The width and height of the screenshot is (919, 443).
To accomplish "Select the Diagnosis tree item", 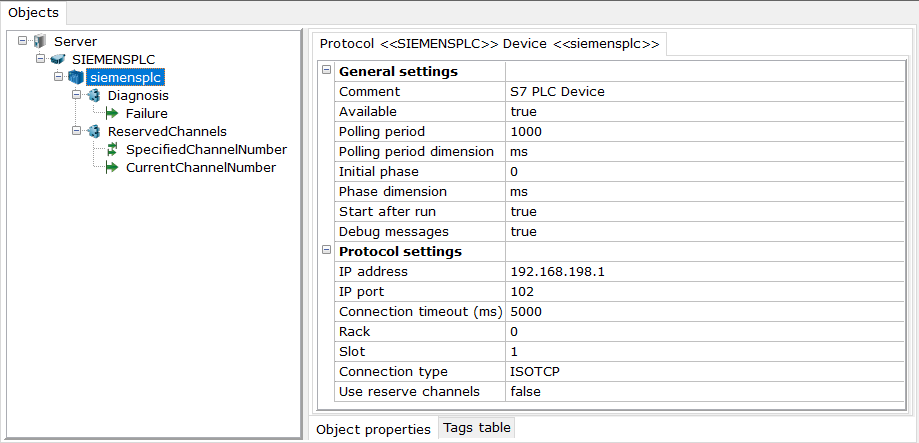I will point(138,96).
